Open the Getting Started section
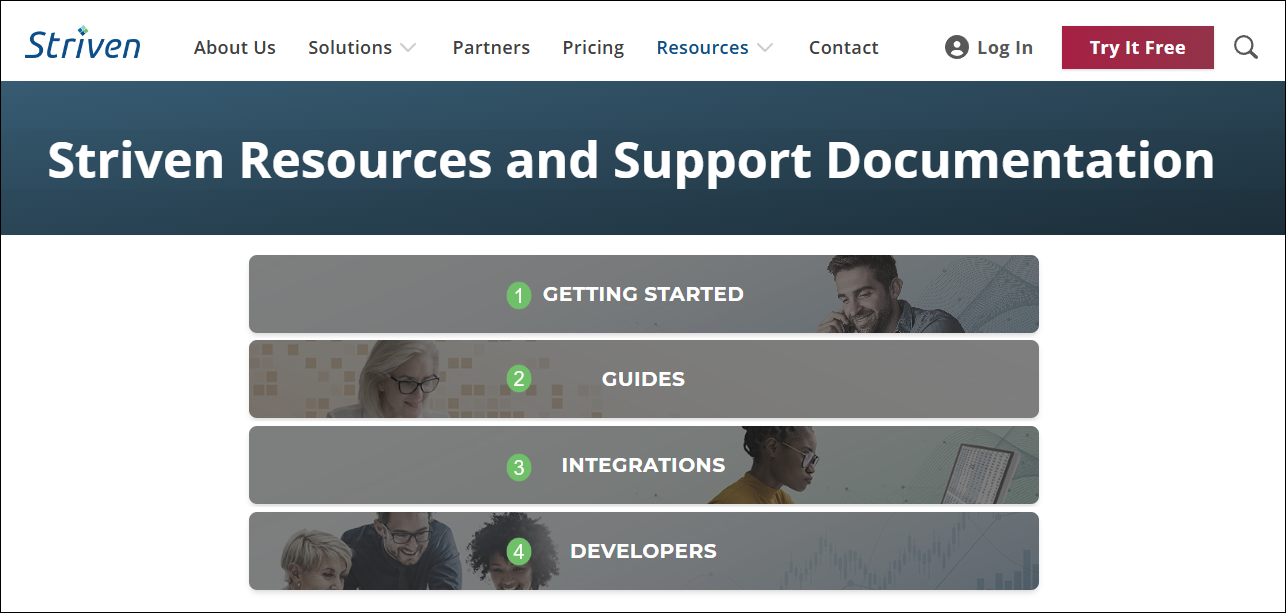Viewport: 1286px width, 613px height. click(x=644, y=294)
